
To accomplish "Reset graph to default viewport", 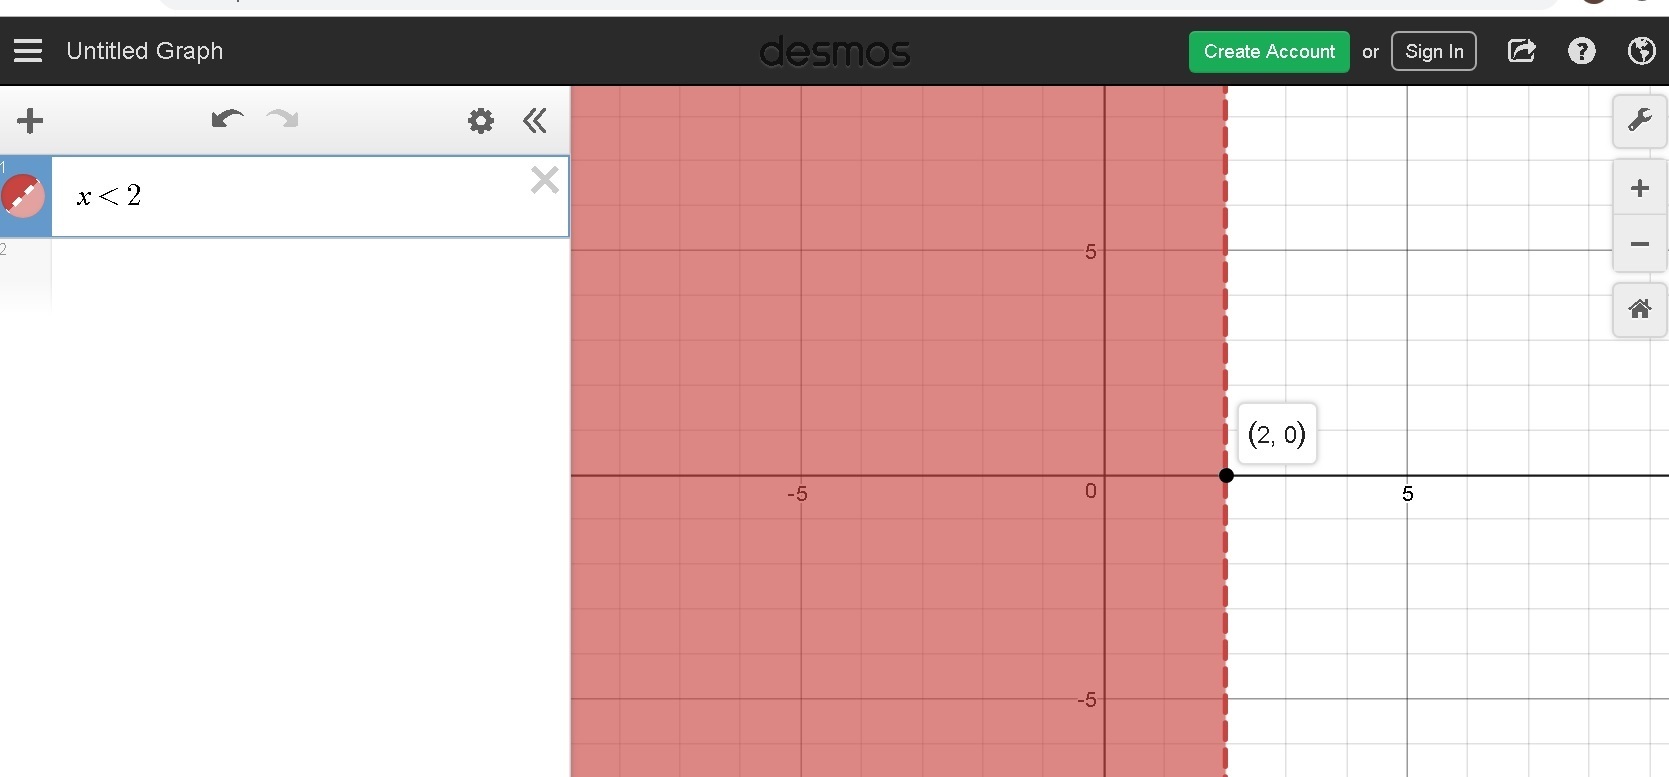I will point(1639,309).
